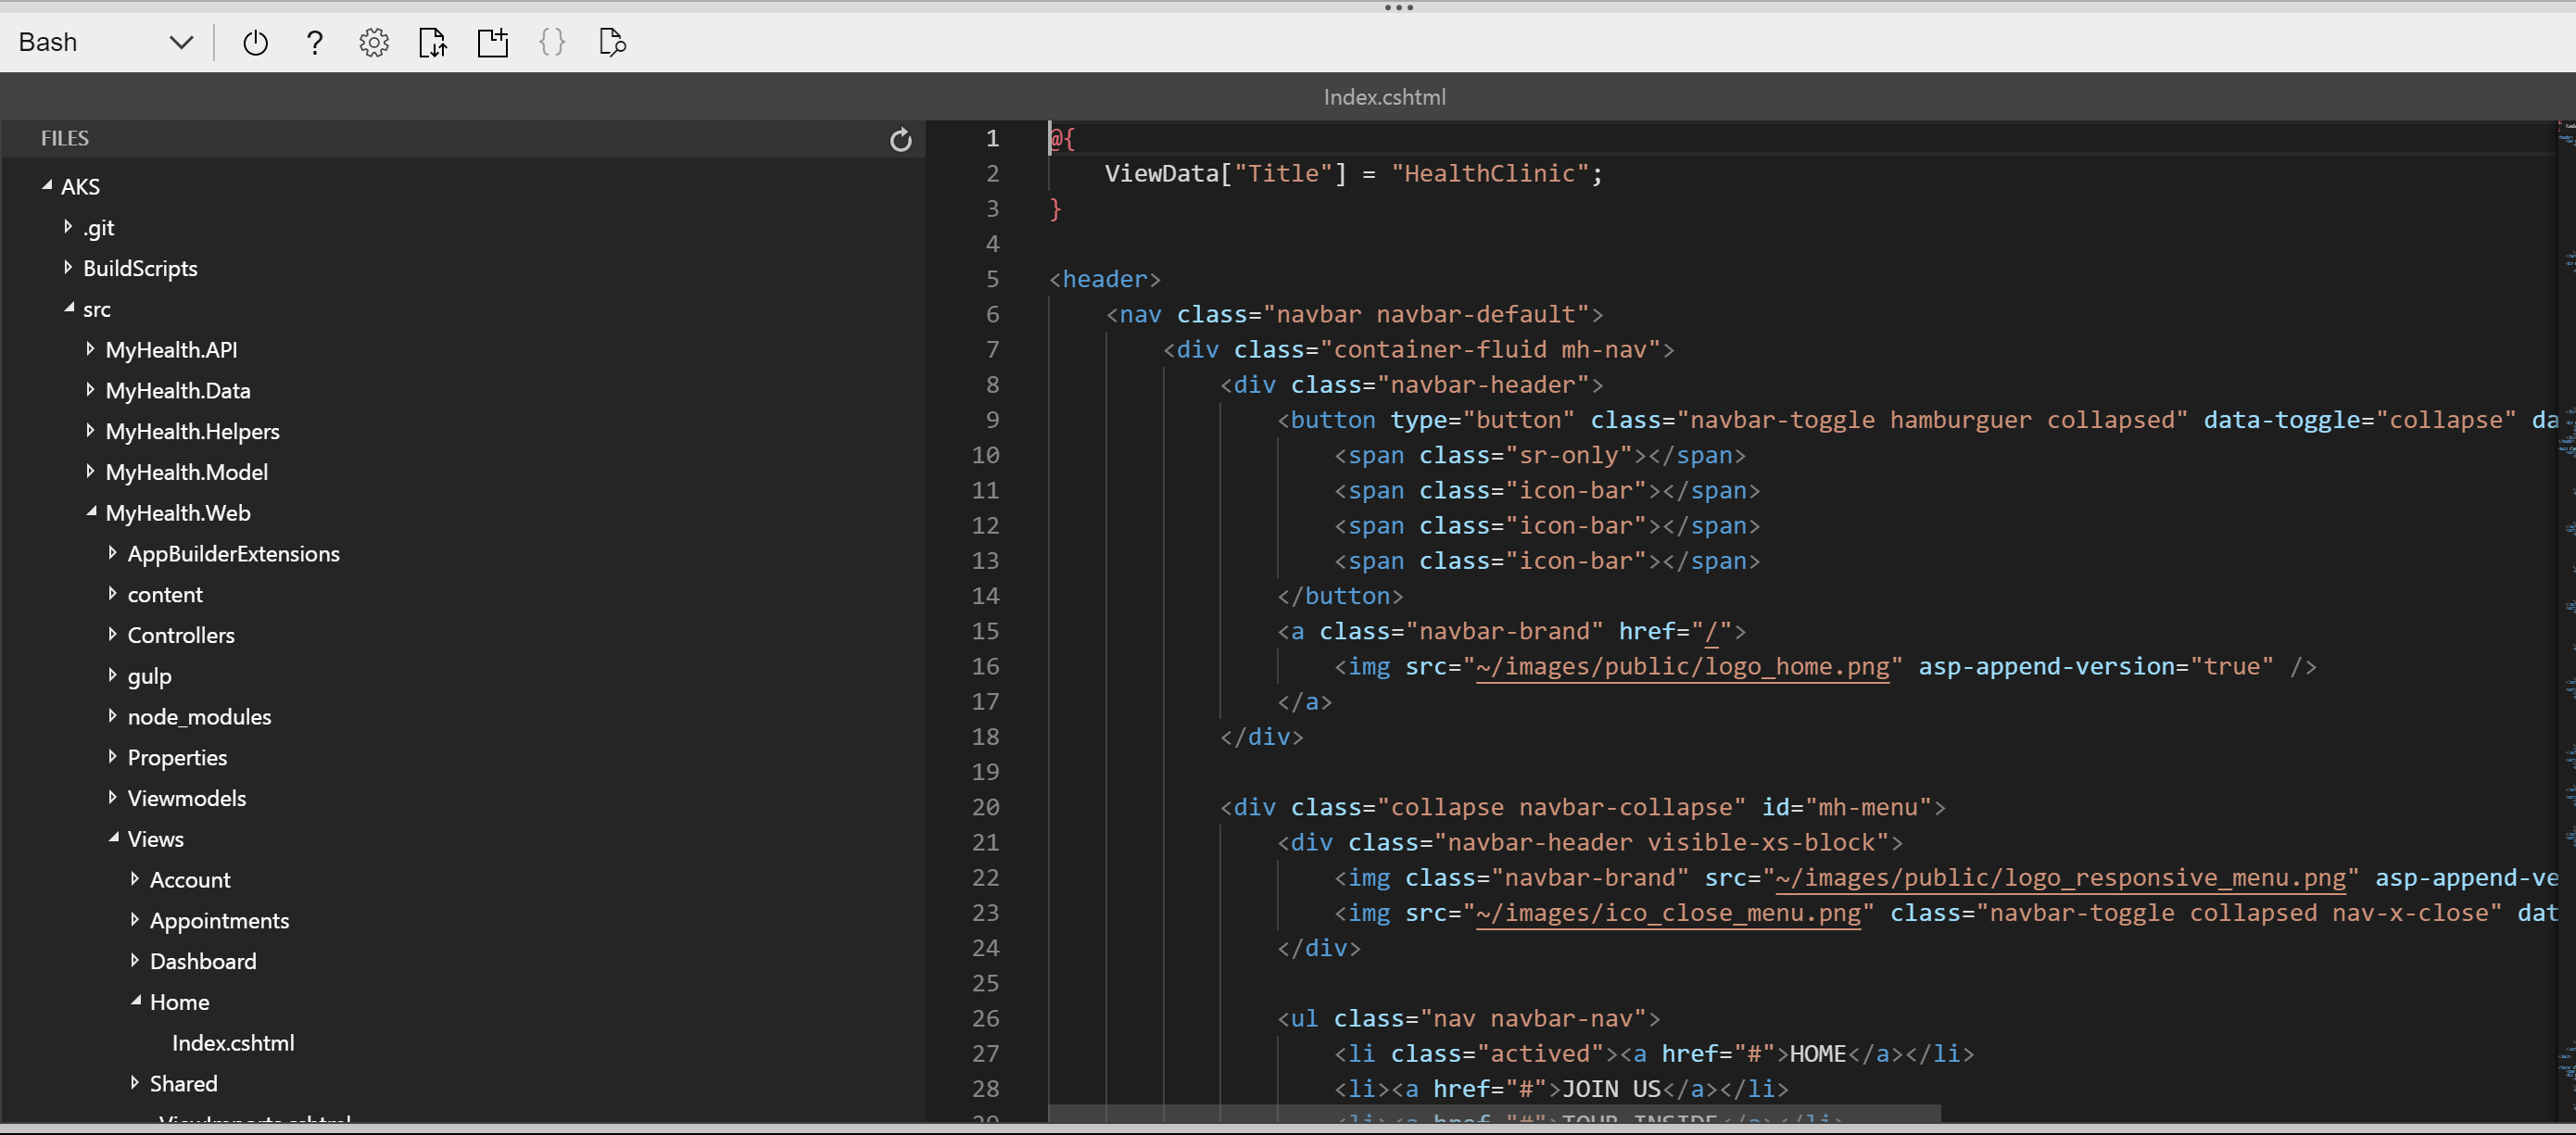Select the Dashboard folder under Views

(203, 961)
